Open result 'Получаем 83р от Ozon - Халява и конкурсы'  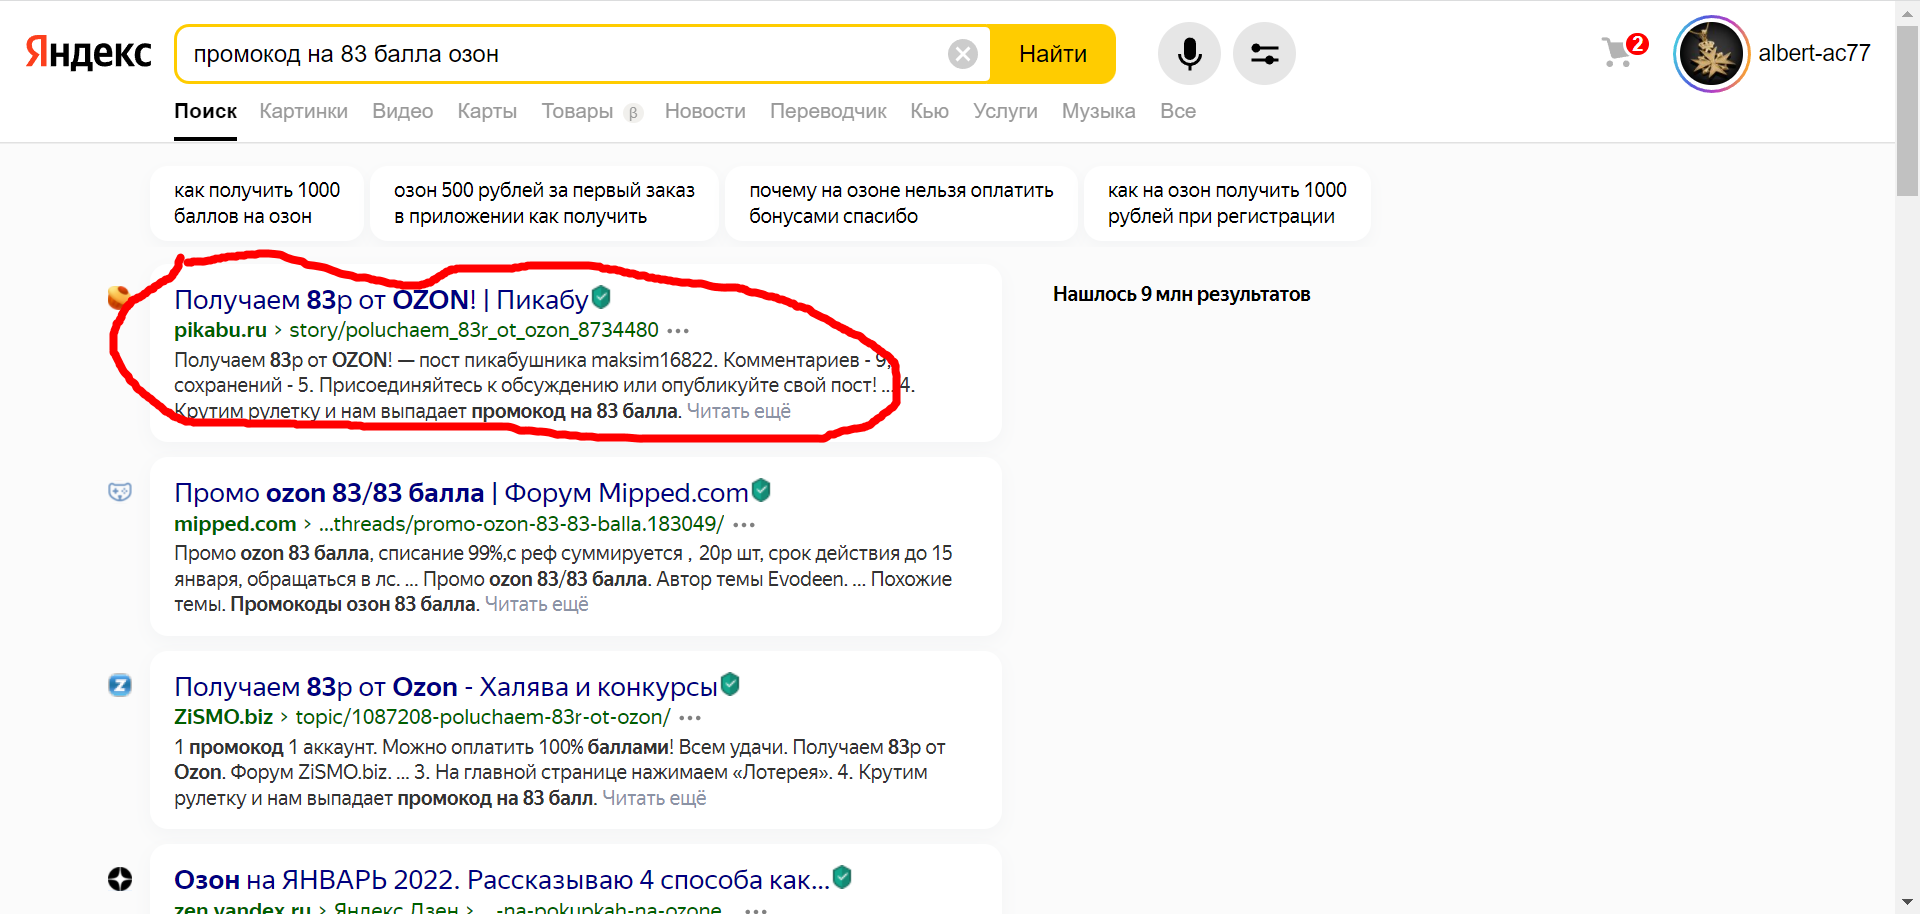[446, 687]
